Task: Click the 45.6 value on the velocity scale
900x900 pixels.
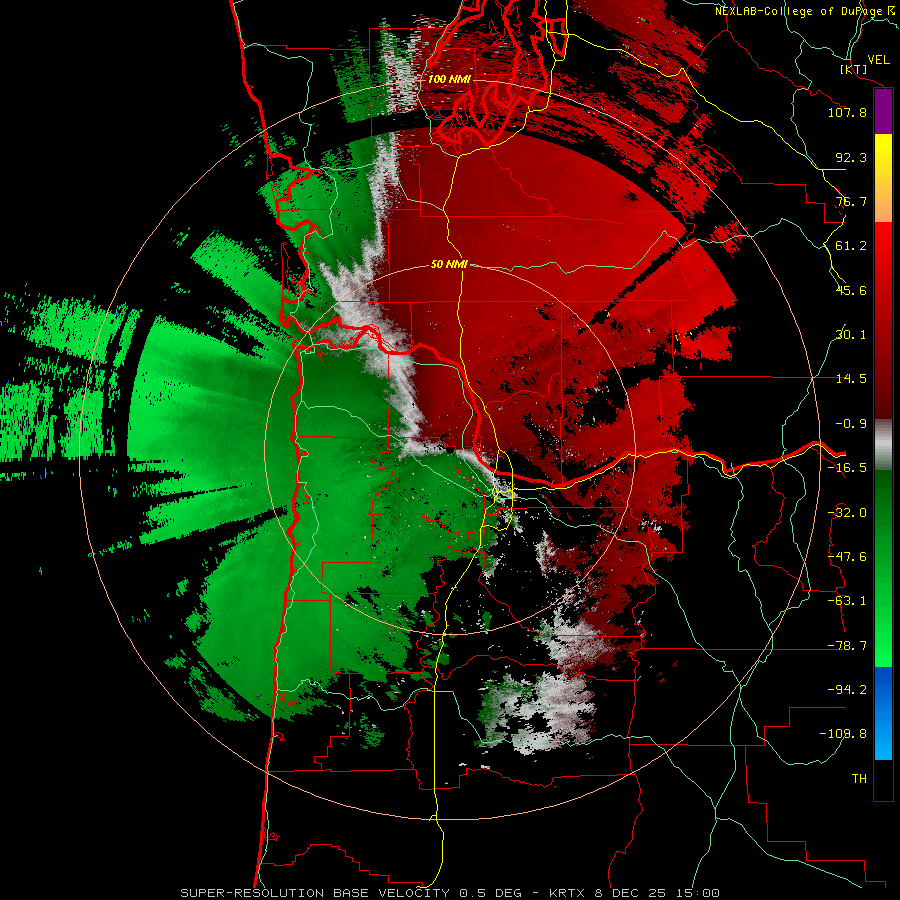Action: click(x=851, y=290)
